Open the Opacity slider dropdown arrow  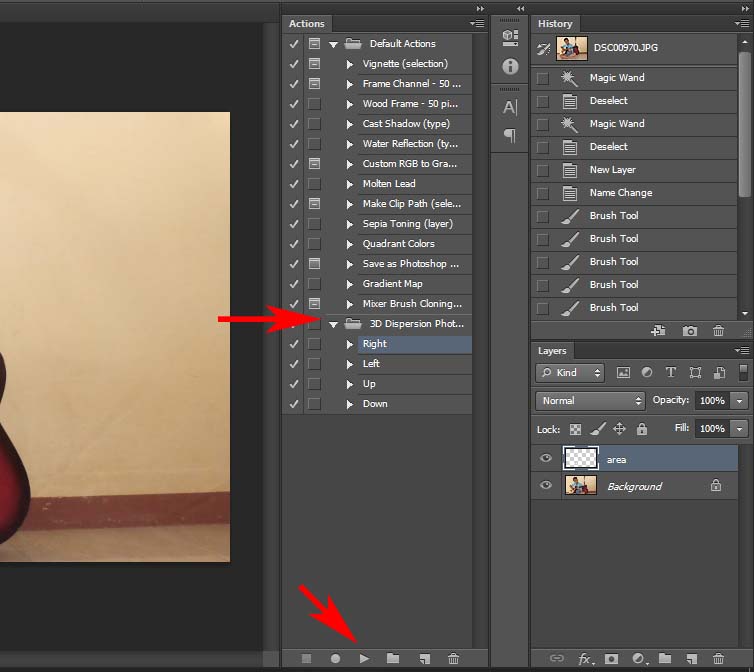click(x=739, y=400)
